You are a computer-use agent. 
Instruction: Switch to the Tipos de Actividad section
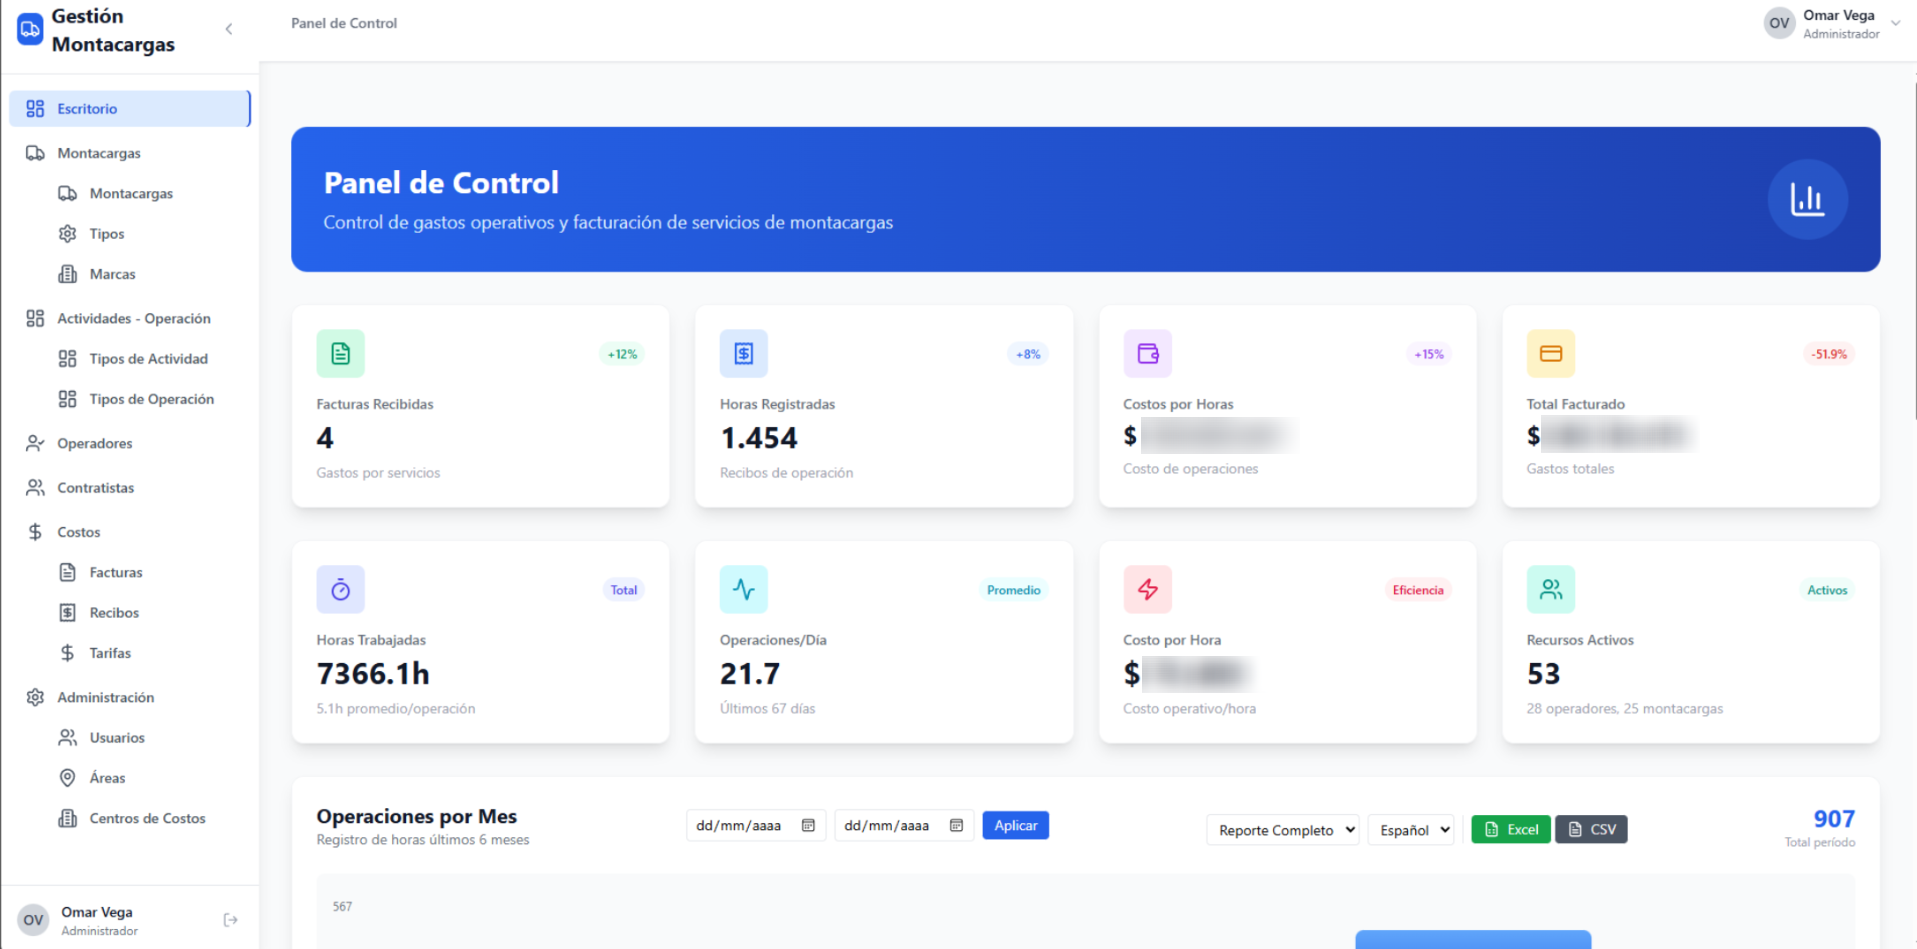68,358
